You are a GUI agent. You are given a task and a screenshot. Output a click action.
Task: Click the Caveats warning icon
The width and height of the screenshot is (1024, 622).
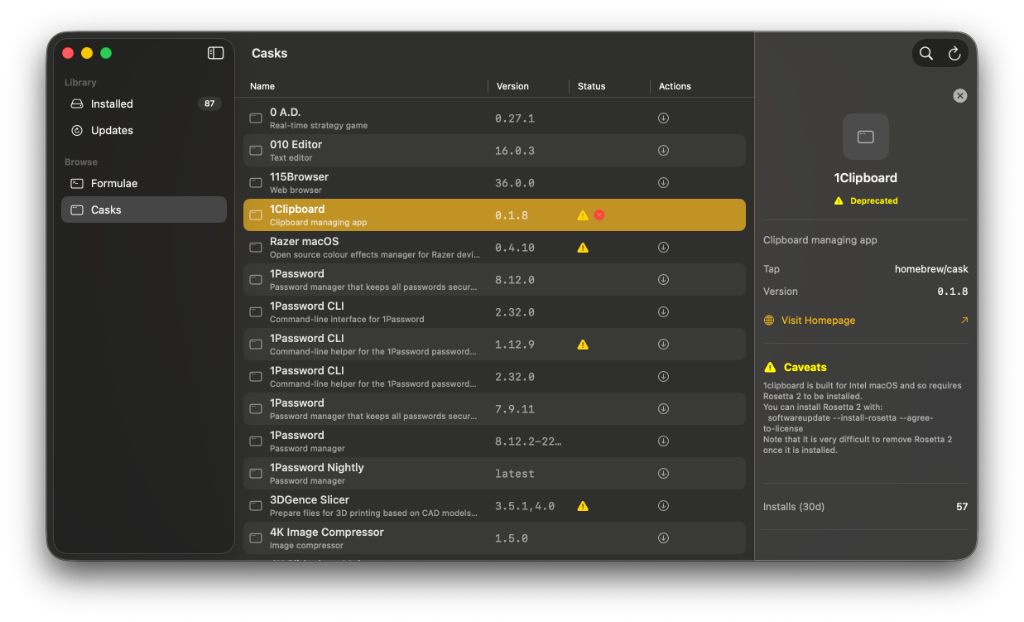click(x=770, y=367)
